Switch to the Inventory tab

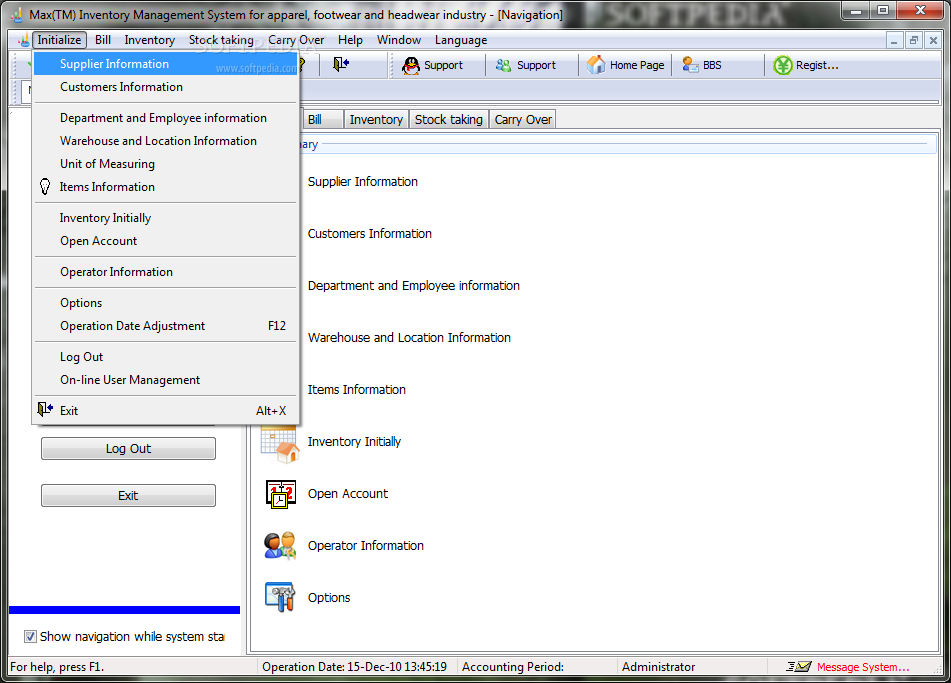376,119
